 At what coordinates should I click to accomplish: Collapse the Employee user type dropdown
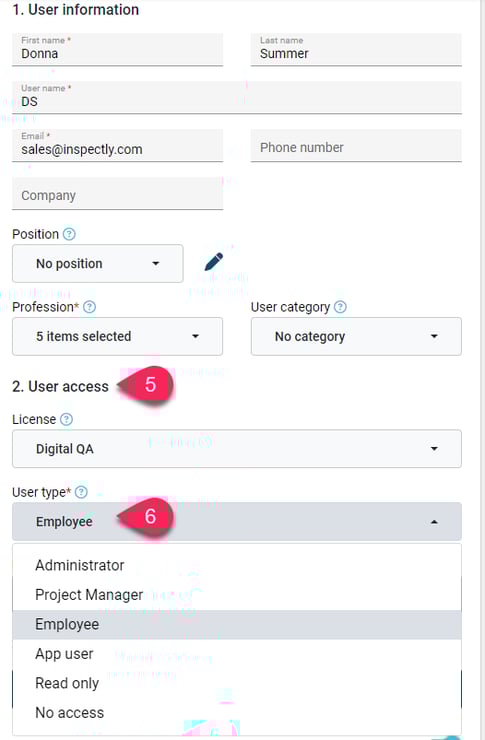[237, 521]
